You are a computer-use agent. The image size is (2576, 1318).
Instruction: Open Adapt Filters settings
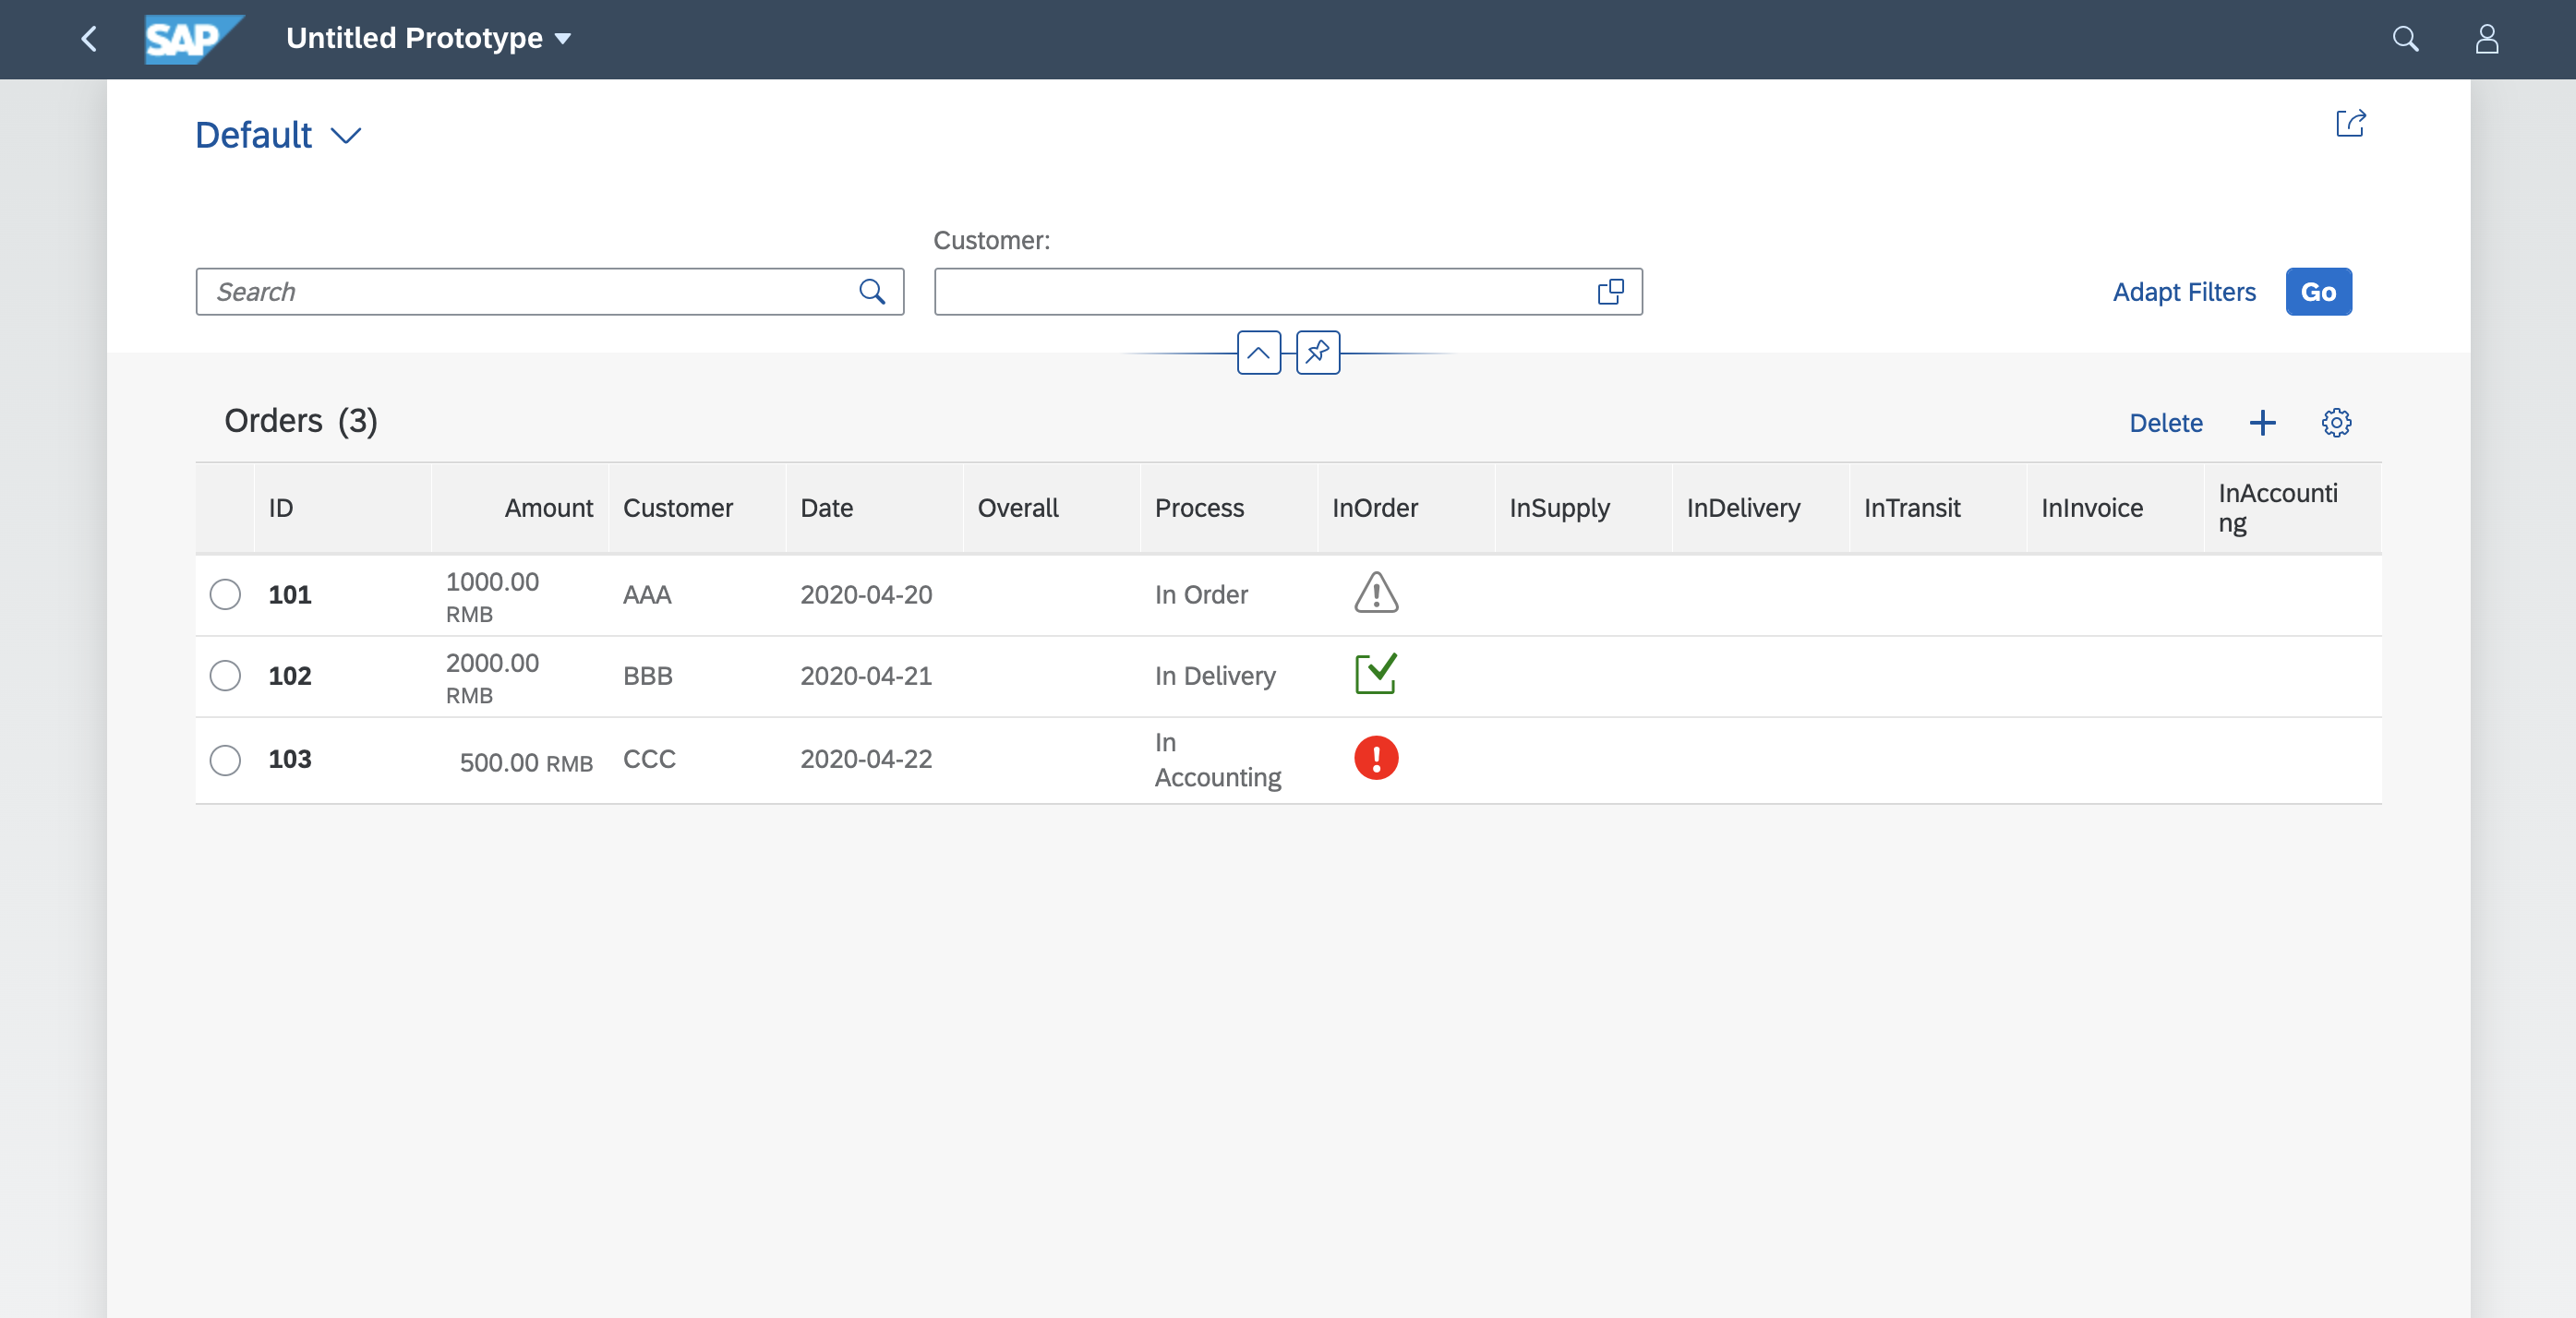coord(2184,291)
